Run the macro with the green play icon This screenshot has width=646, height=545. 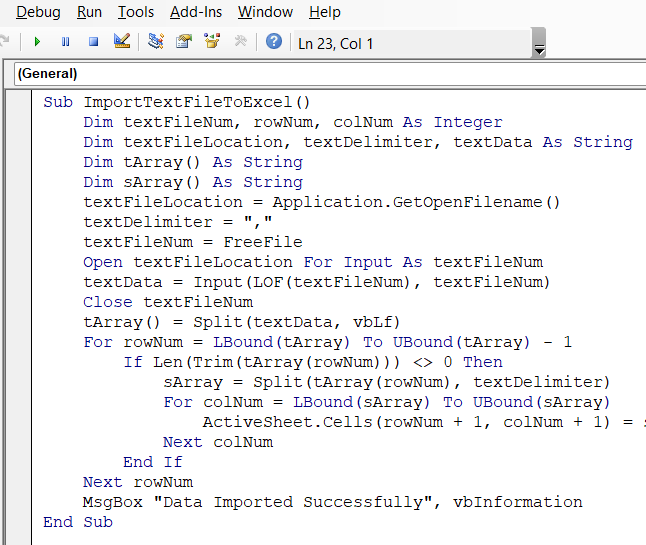coord(37,42)
